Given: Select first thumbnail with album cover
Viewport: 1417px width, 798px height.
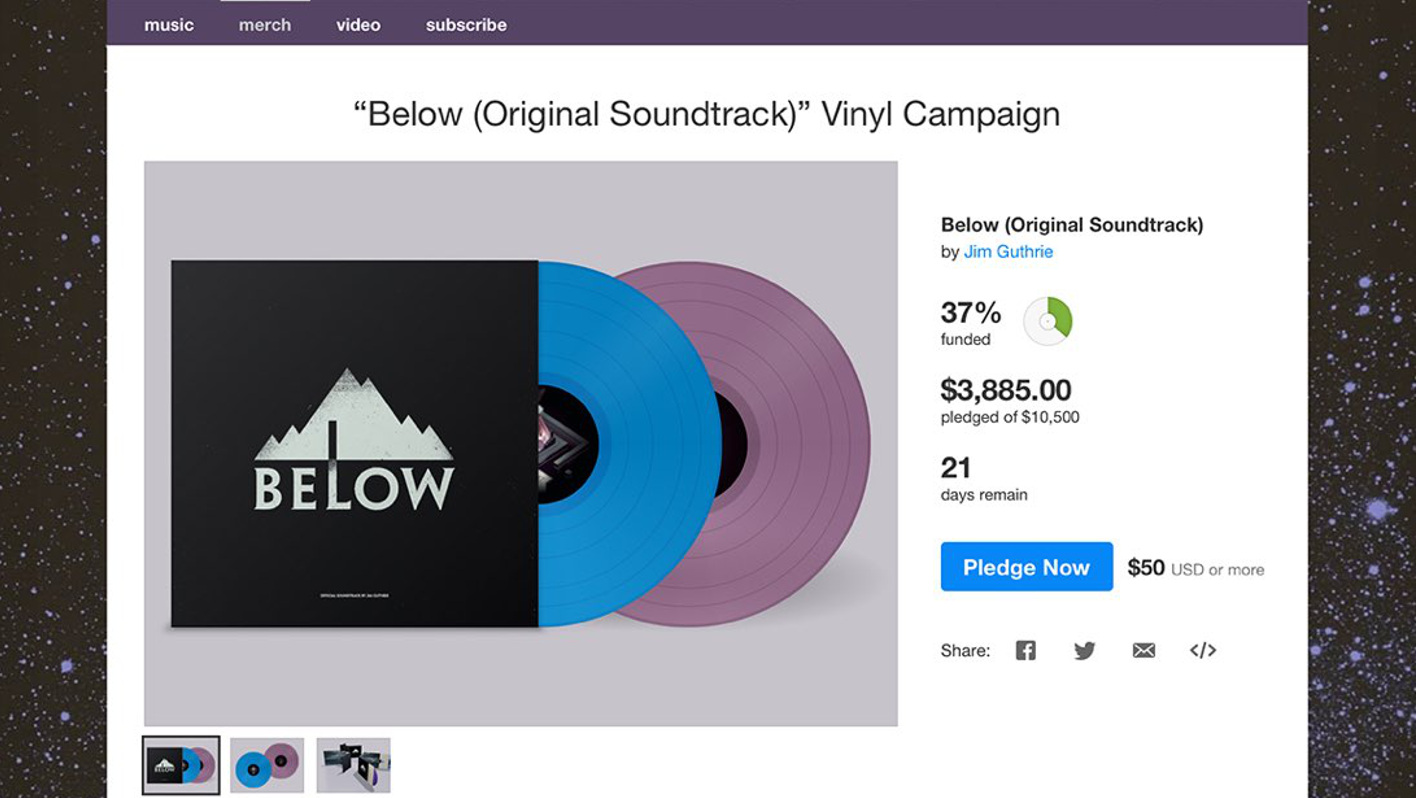Looking at the screenshot, I should coord(181,765).
